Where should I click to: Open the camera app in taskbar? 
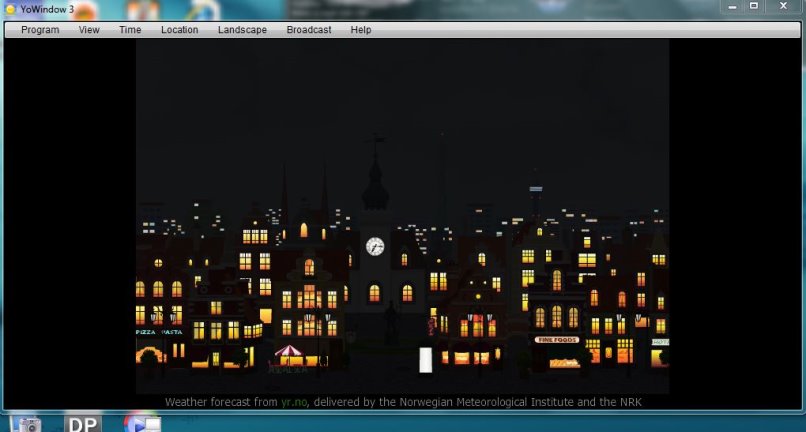pyautogui.click(x=26, y=424)
